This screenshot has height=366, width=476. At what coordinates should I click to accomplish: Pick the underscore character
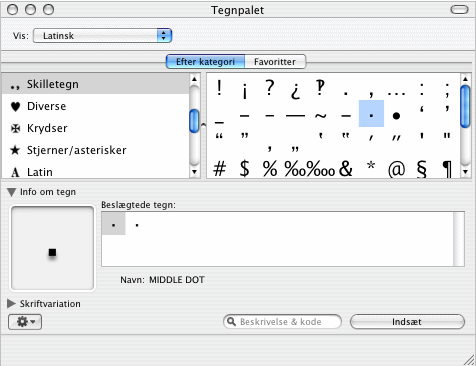click(219, 122)
